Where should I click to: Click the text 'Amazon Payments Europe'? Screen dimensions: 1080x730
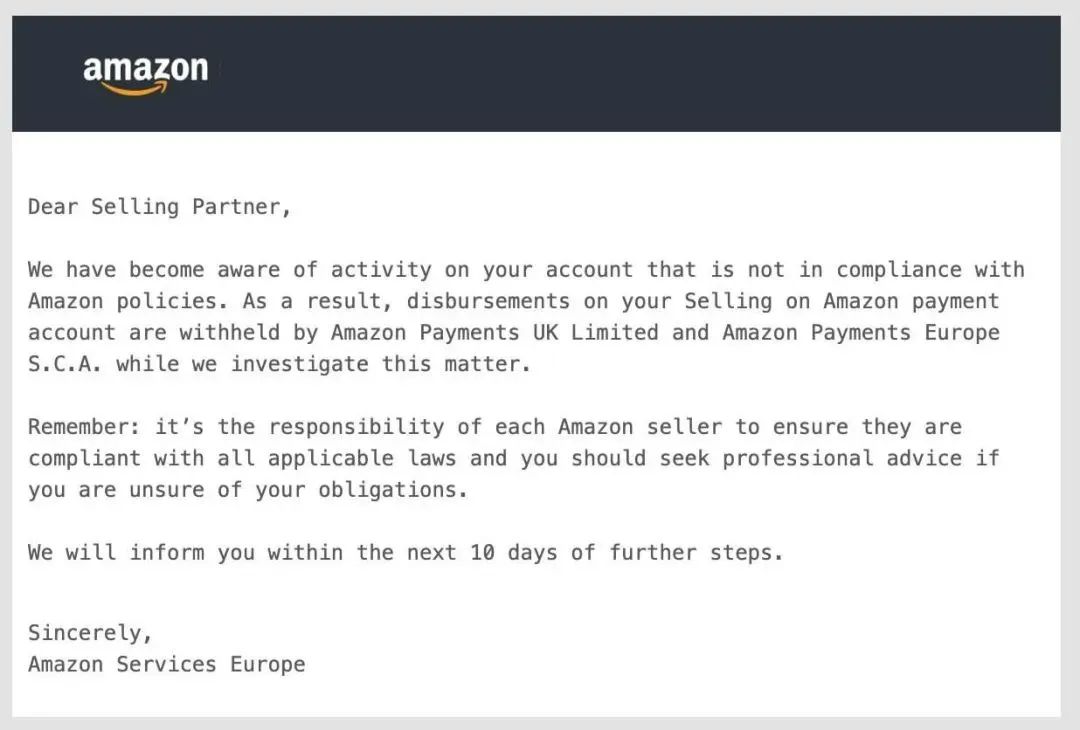tap(861, 333)
